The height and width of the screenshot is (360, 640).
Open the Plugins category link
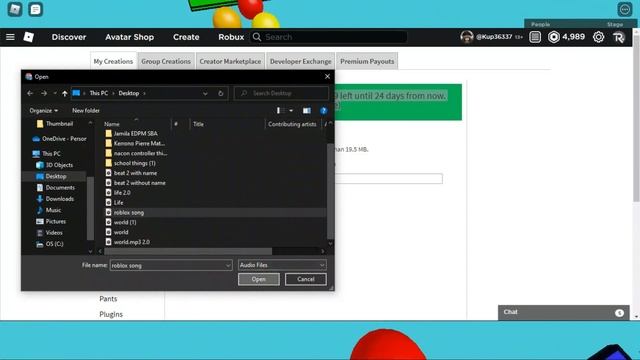tap(111, 314)
